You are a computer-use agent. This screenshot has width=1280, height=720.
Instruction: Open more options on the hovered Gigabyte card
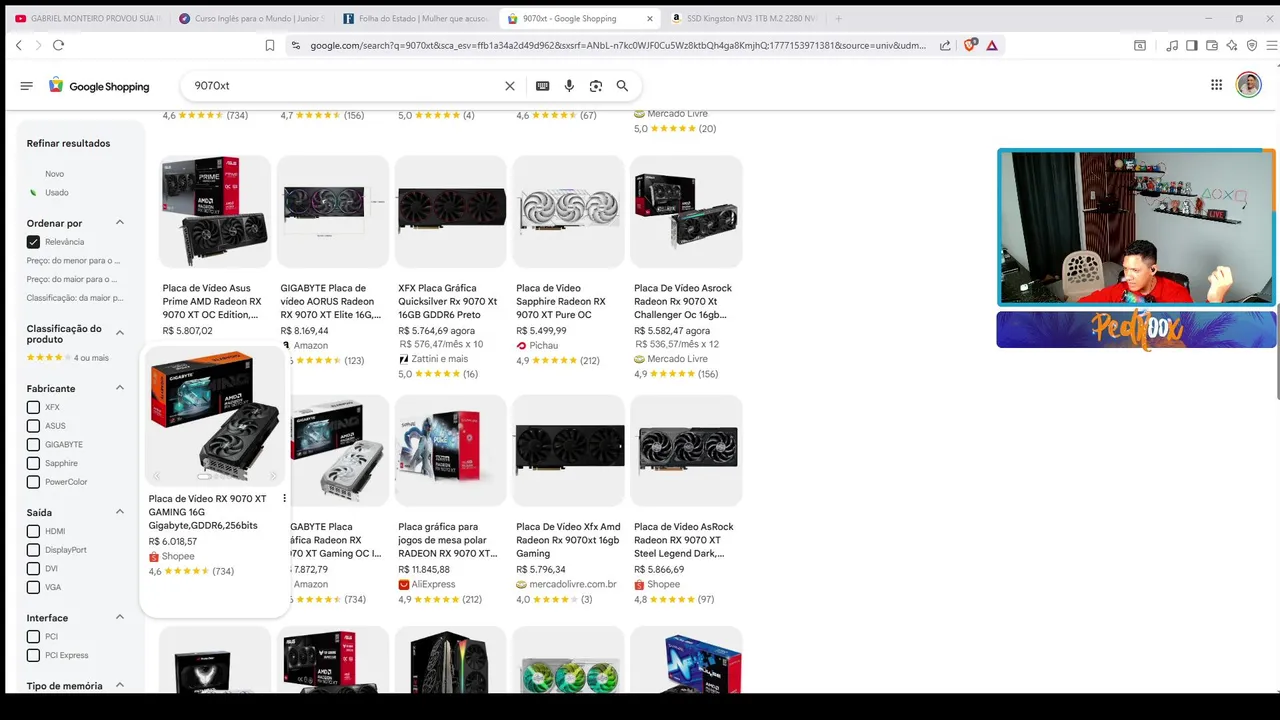284,498
